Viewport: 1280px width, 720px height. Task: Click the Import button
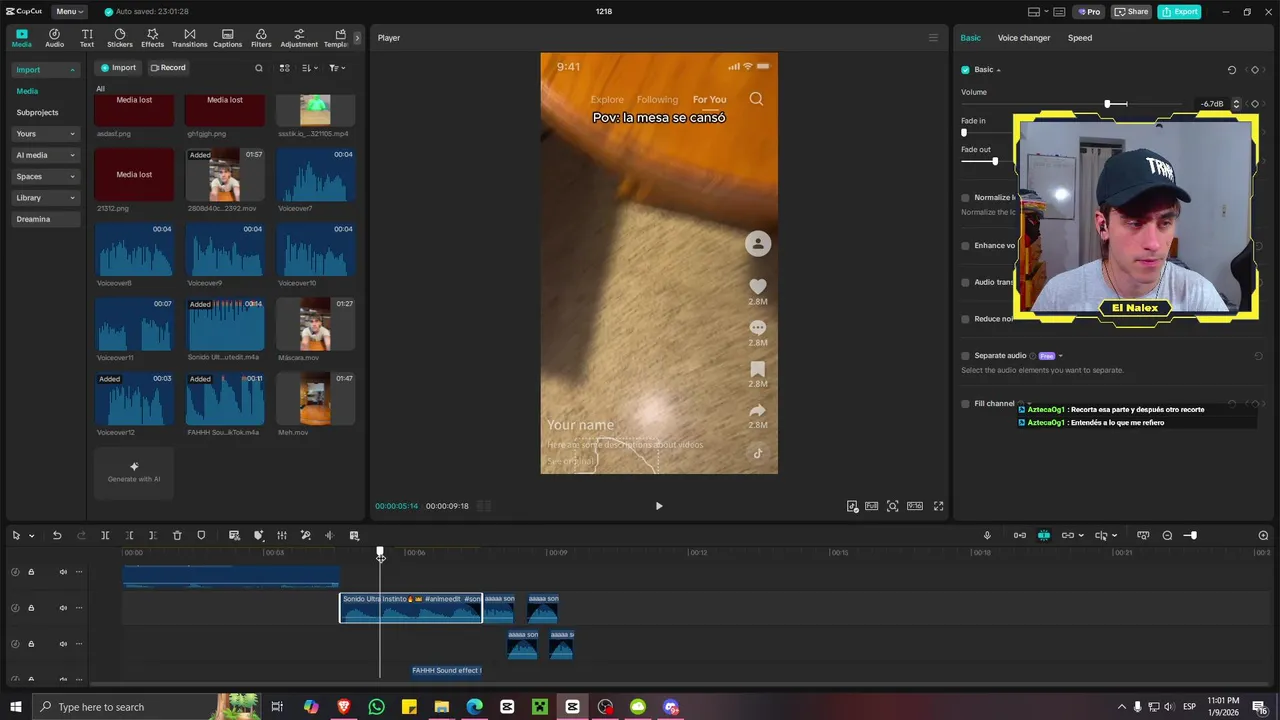click(118, 68)
